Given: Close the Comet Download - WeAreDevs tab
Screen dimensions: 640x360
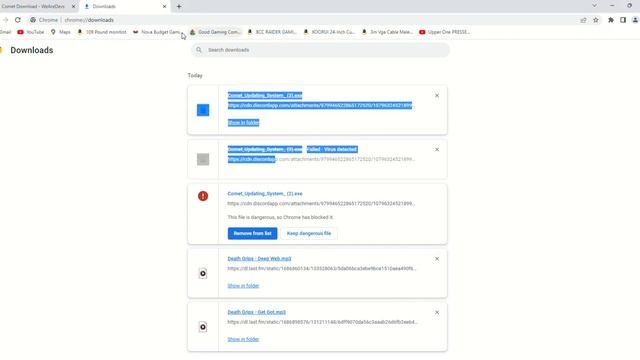Looking at the screenshot, I should [73, 7].
